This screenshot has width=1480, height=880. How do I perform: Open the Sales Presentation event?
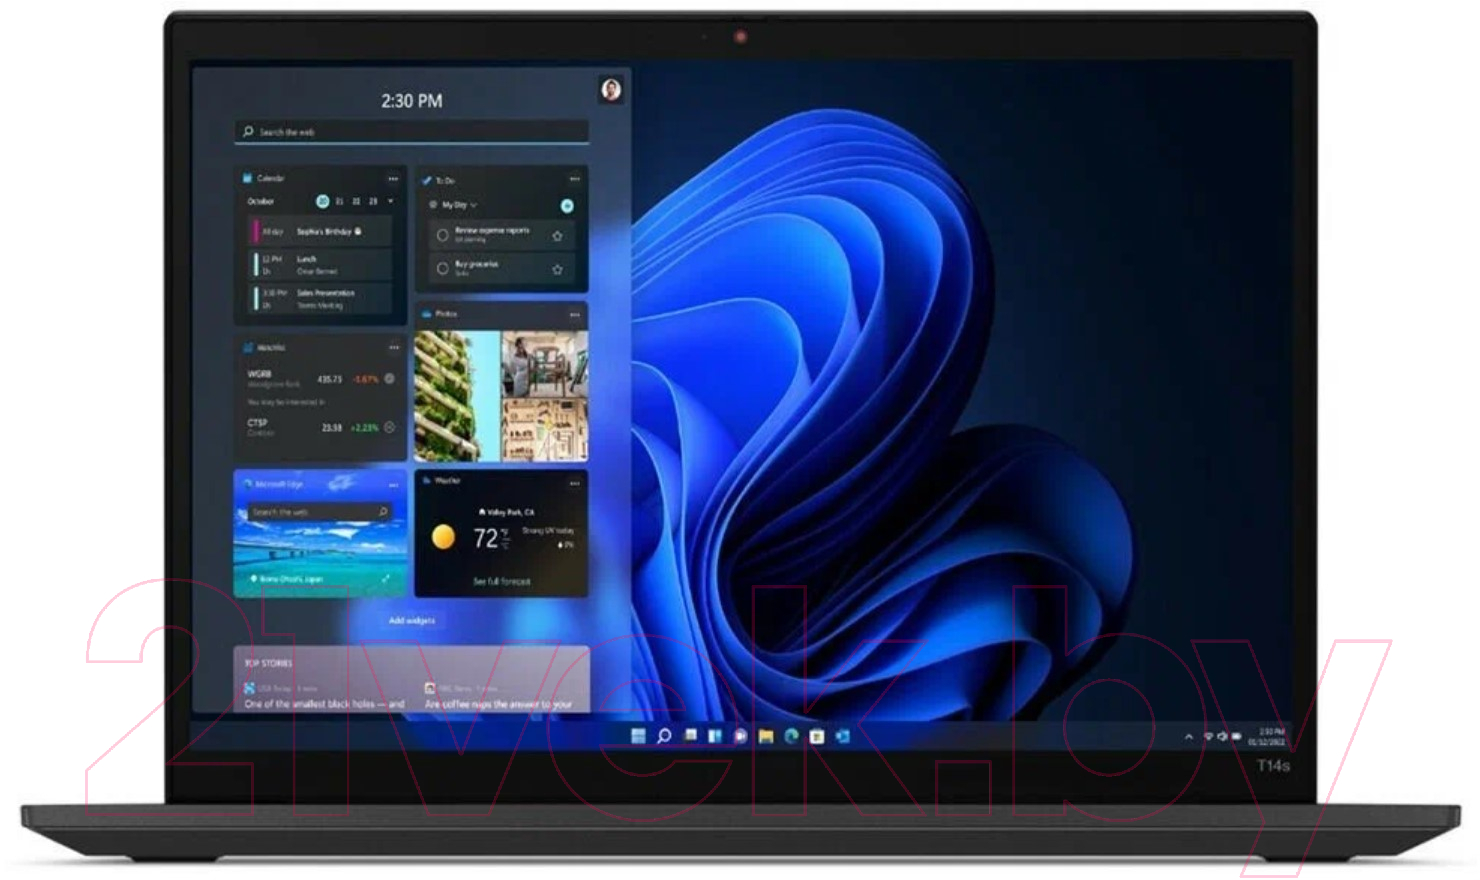click(x=320, y=298)
